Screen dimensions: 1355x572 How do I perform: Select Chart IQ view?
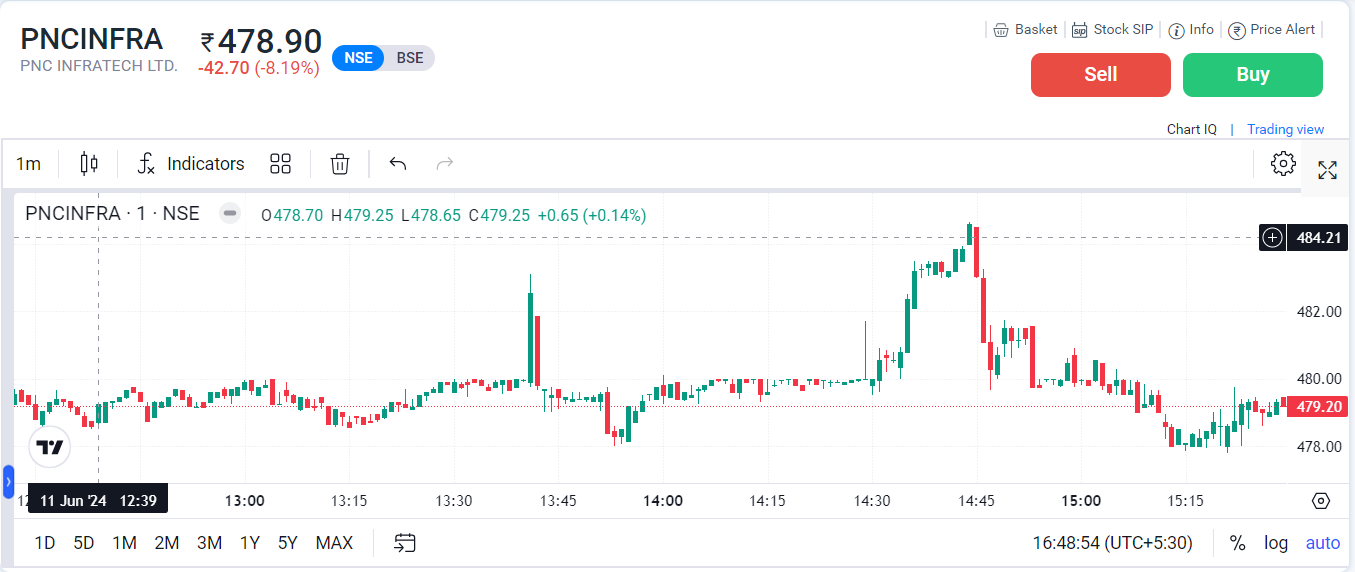(x=1192, y=129)
